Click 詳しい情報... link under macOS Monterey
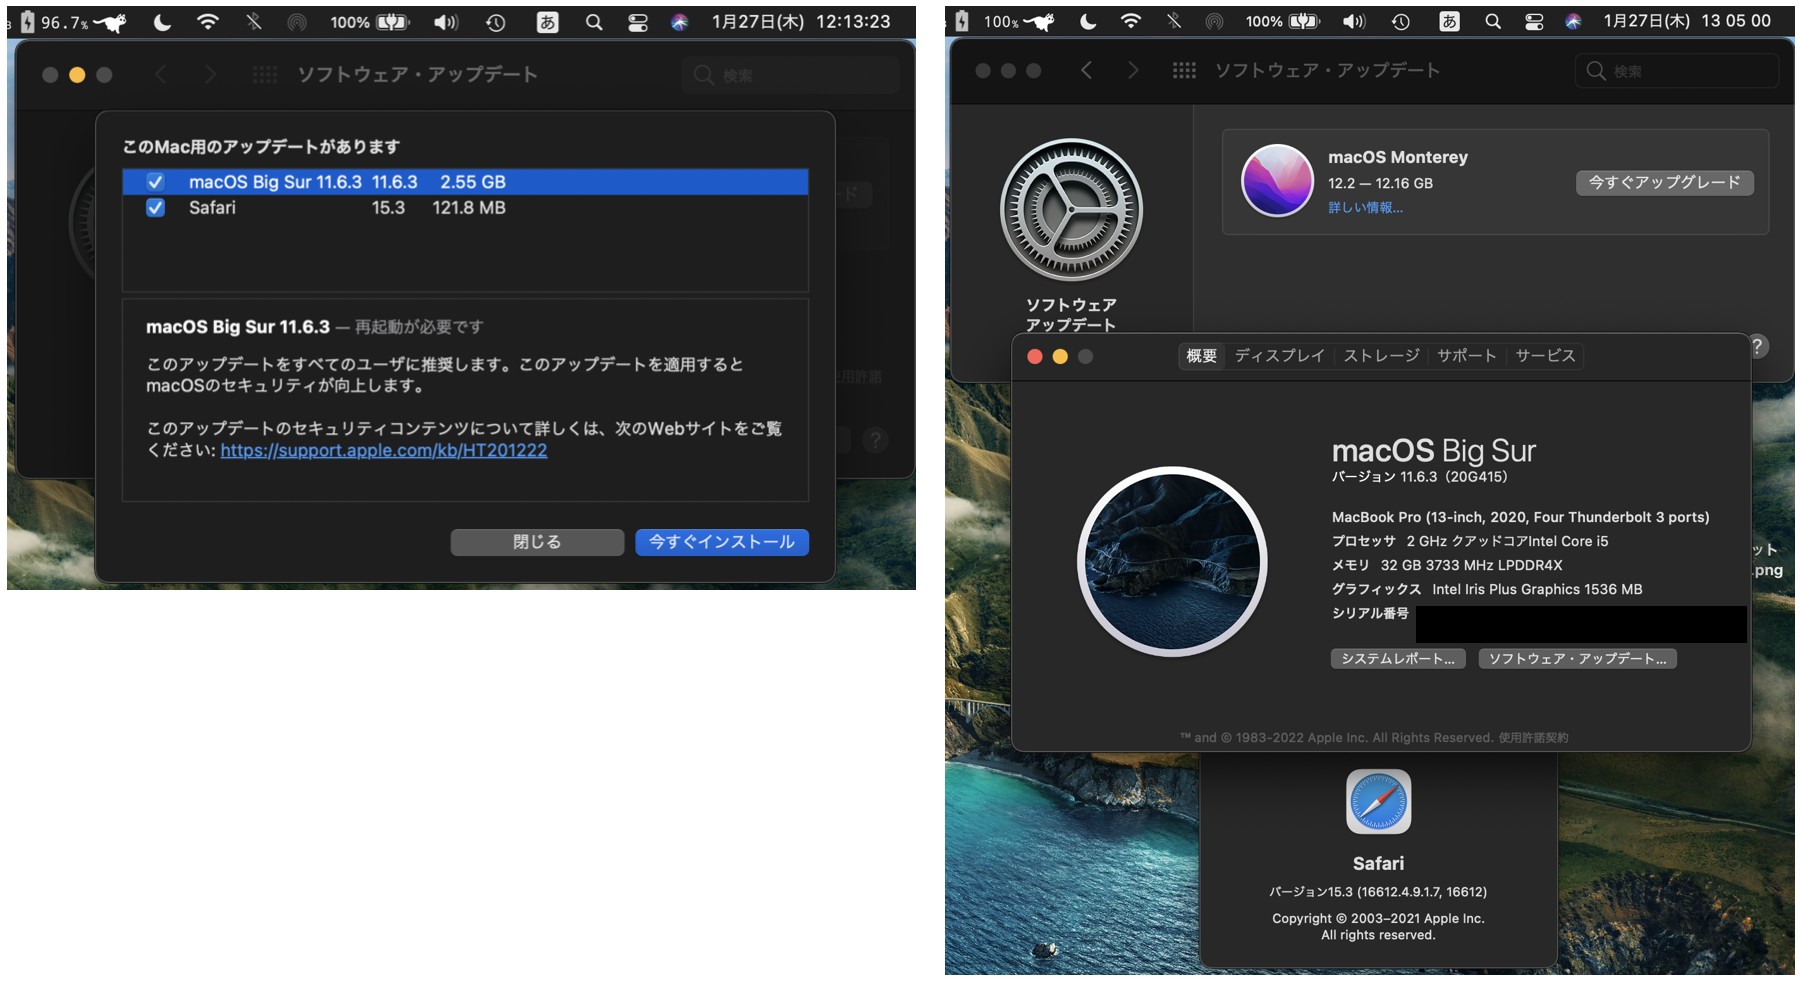1800x982 pixels. pos(1365,208)
